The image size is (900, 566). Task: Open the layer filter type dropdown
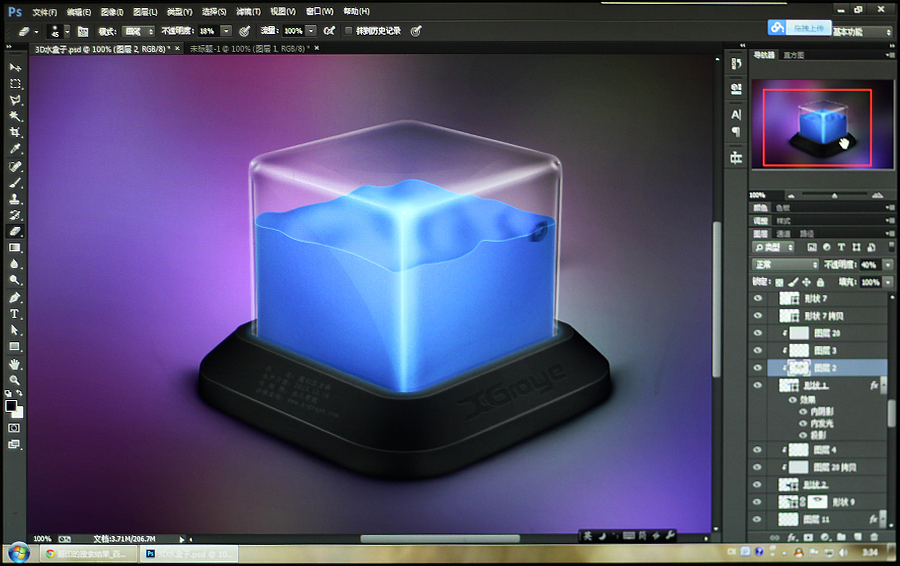click(x=773, y=247)
